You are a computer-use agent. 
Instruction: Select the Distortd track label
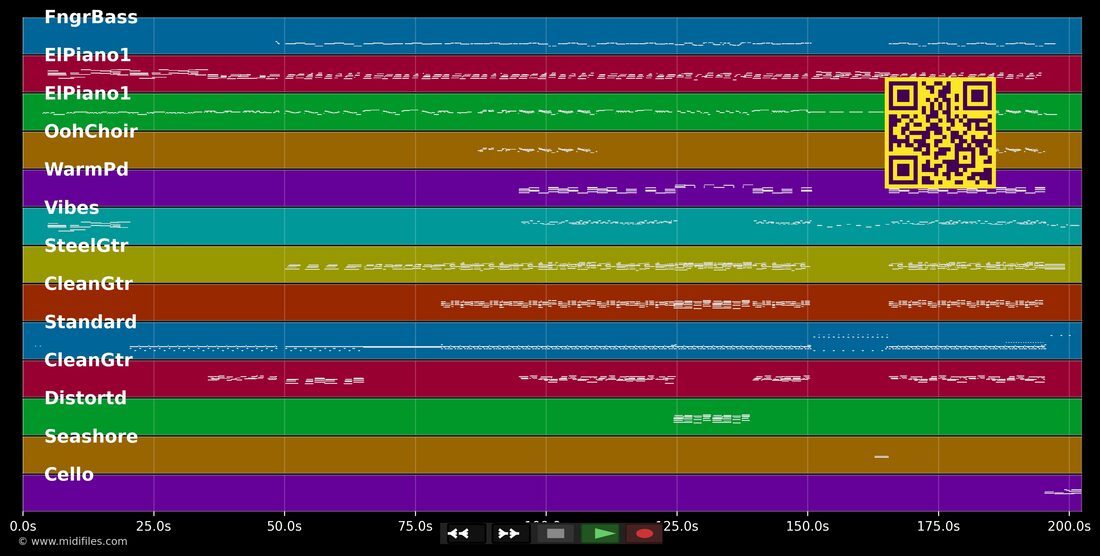[x=86, y=398]
